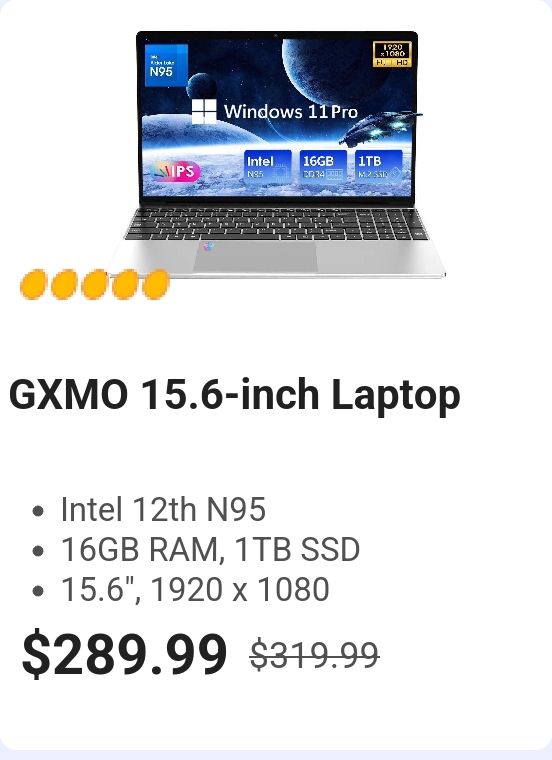
Task: Click the 16GB RAM, 1TB SSD spec
Action: click(210, 550)
